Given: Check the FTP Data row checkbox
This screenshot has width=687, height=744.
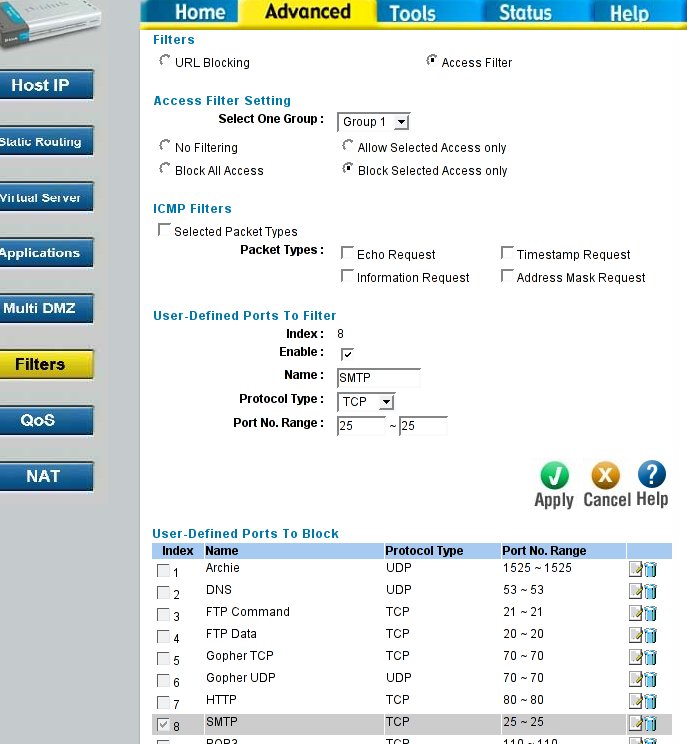Looking at the screenshot, I should coord(163,636).
